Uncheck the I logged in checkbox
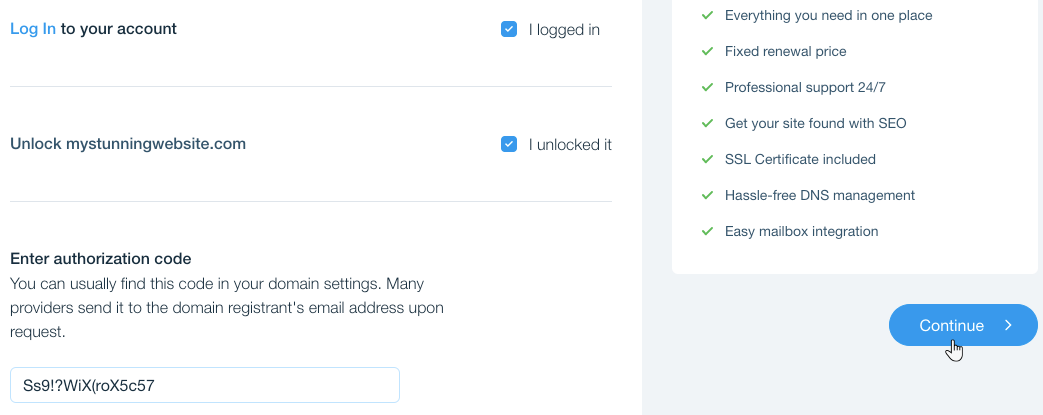The height and width of the screenshot is (415, 1043). pyautogui.click(x=509, y=29)
